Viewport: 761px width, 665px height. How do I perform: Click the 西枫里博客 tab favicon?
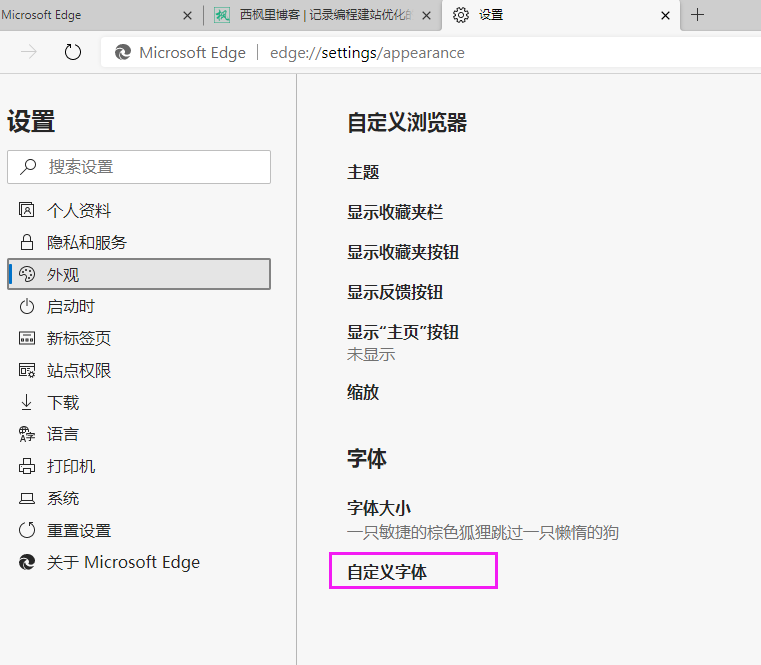(x=222, y=16)
